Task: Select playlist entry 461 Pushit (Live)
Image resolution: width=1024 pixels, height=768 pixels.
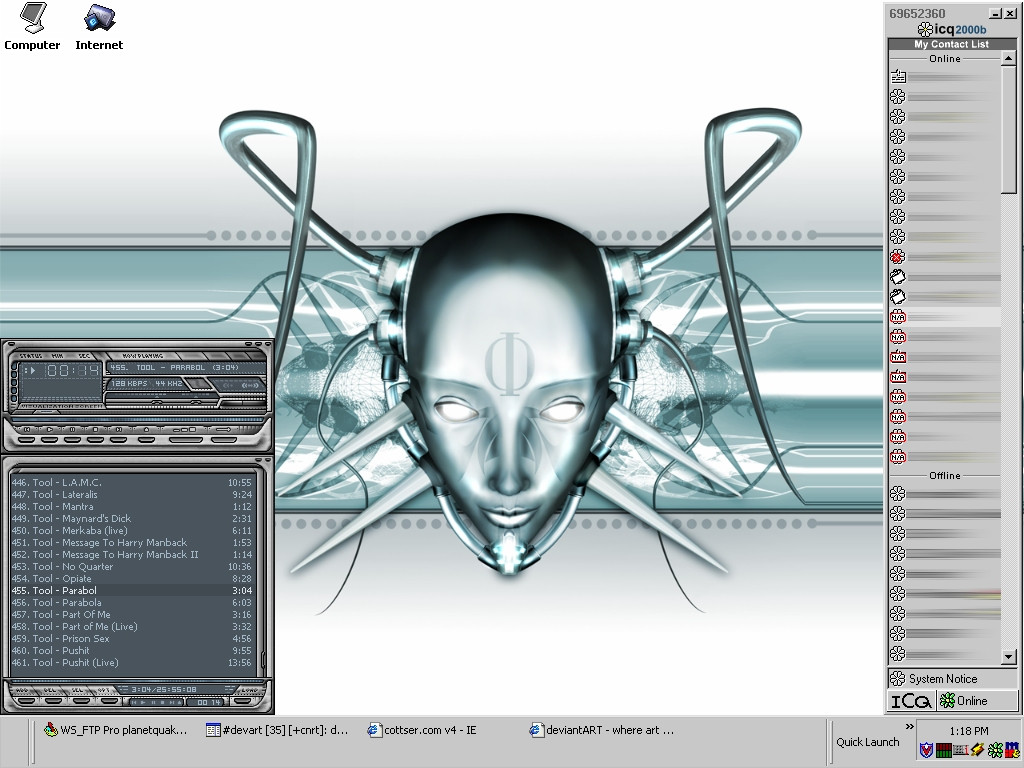Action: [x=131, y=662]
